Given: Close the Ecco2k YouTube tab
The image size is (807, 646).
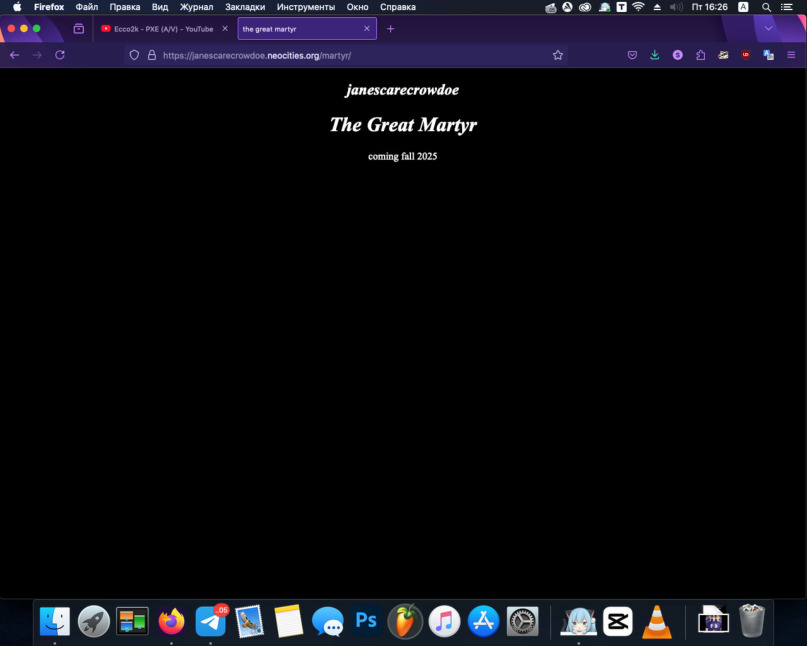Looking at the screenshot, I should [x=225, y=29].
